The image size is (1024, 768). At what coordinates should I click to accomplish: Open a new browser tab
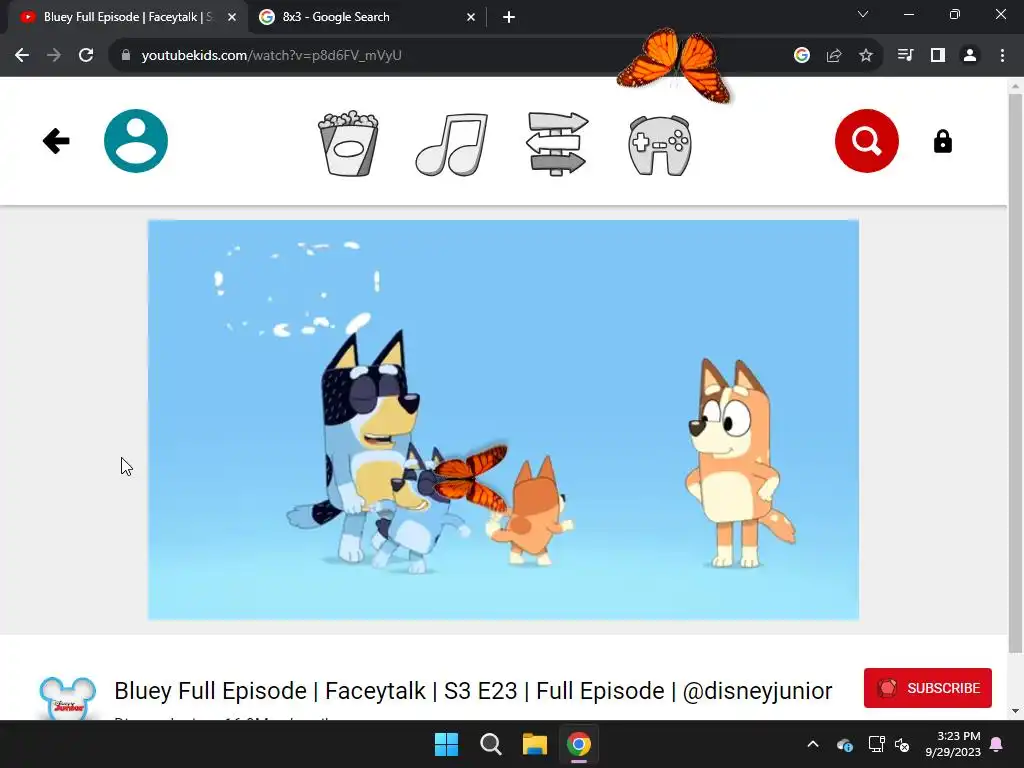click(x=509, y=17)
